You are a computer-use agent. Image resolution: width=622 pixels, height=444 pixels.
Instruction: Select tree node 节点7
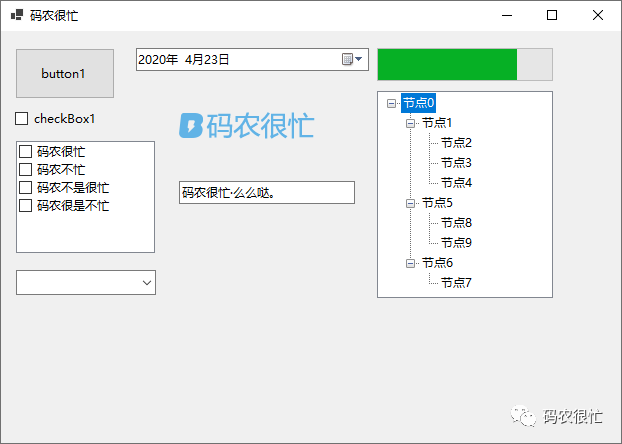click(456, 283)
